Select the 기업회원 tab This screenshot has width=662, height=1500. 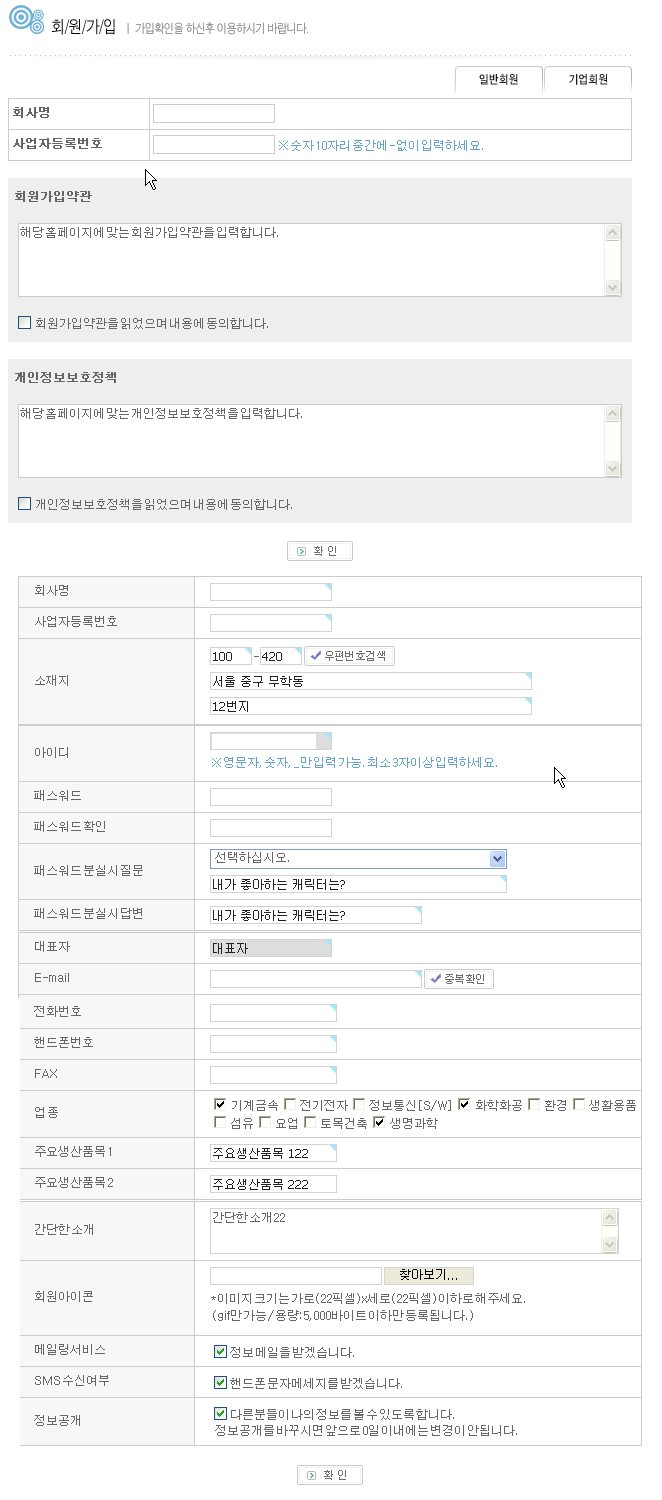(x=588, y=79)
